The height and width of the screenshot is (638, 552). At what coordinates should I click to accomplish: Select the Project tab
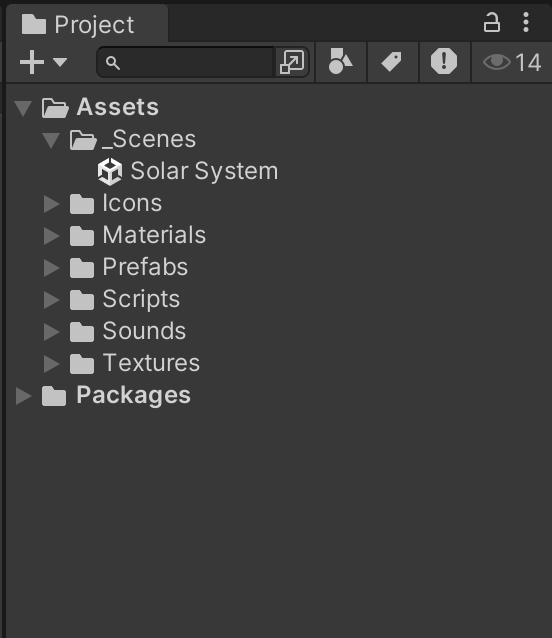click(87, 24)
